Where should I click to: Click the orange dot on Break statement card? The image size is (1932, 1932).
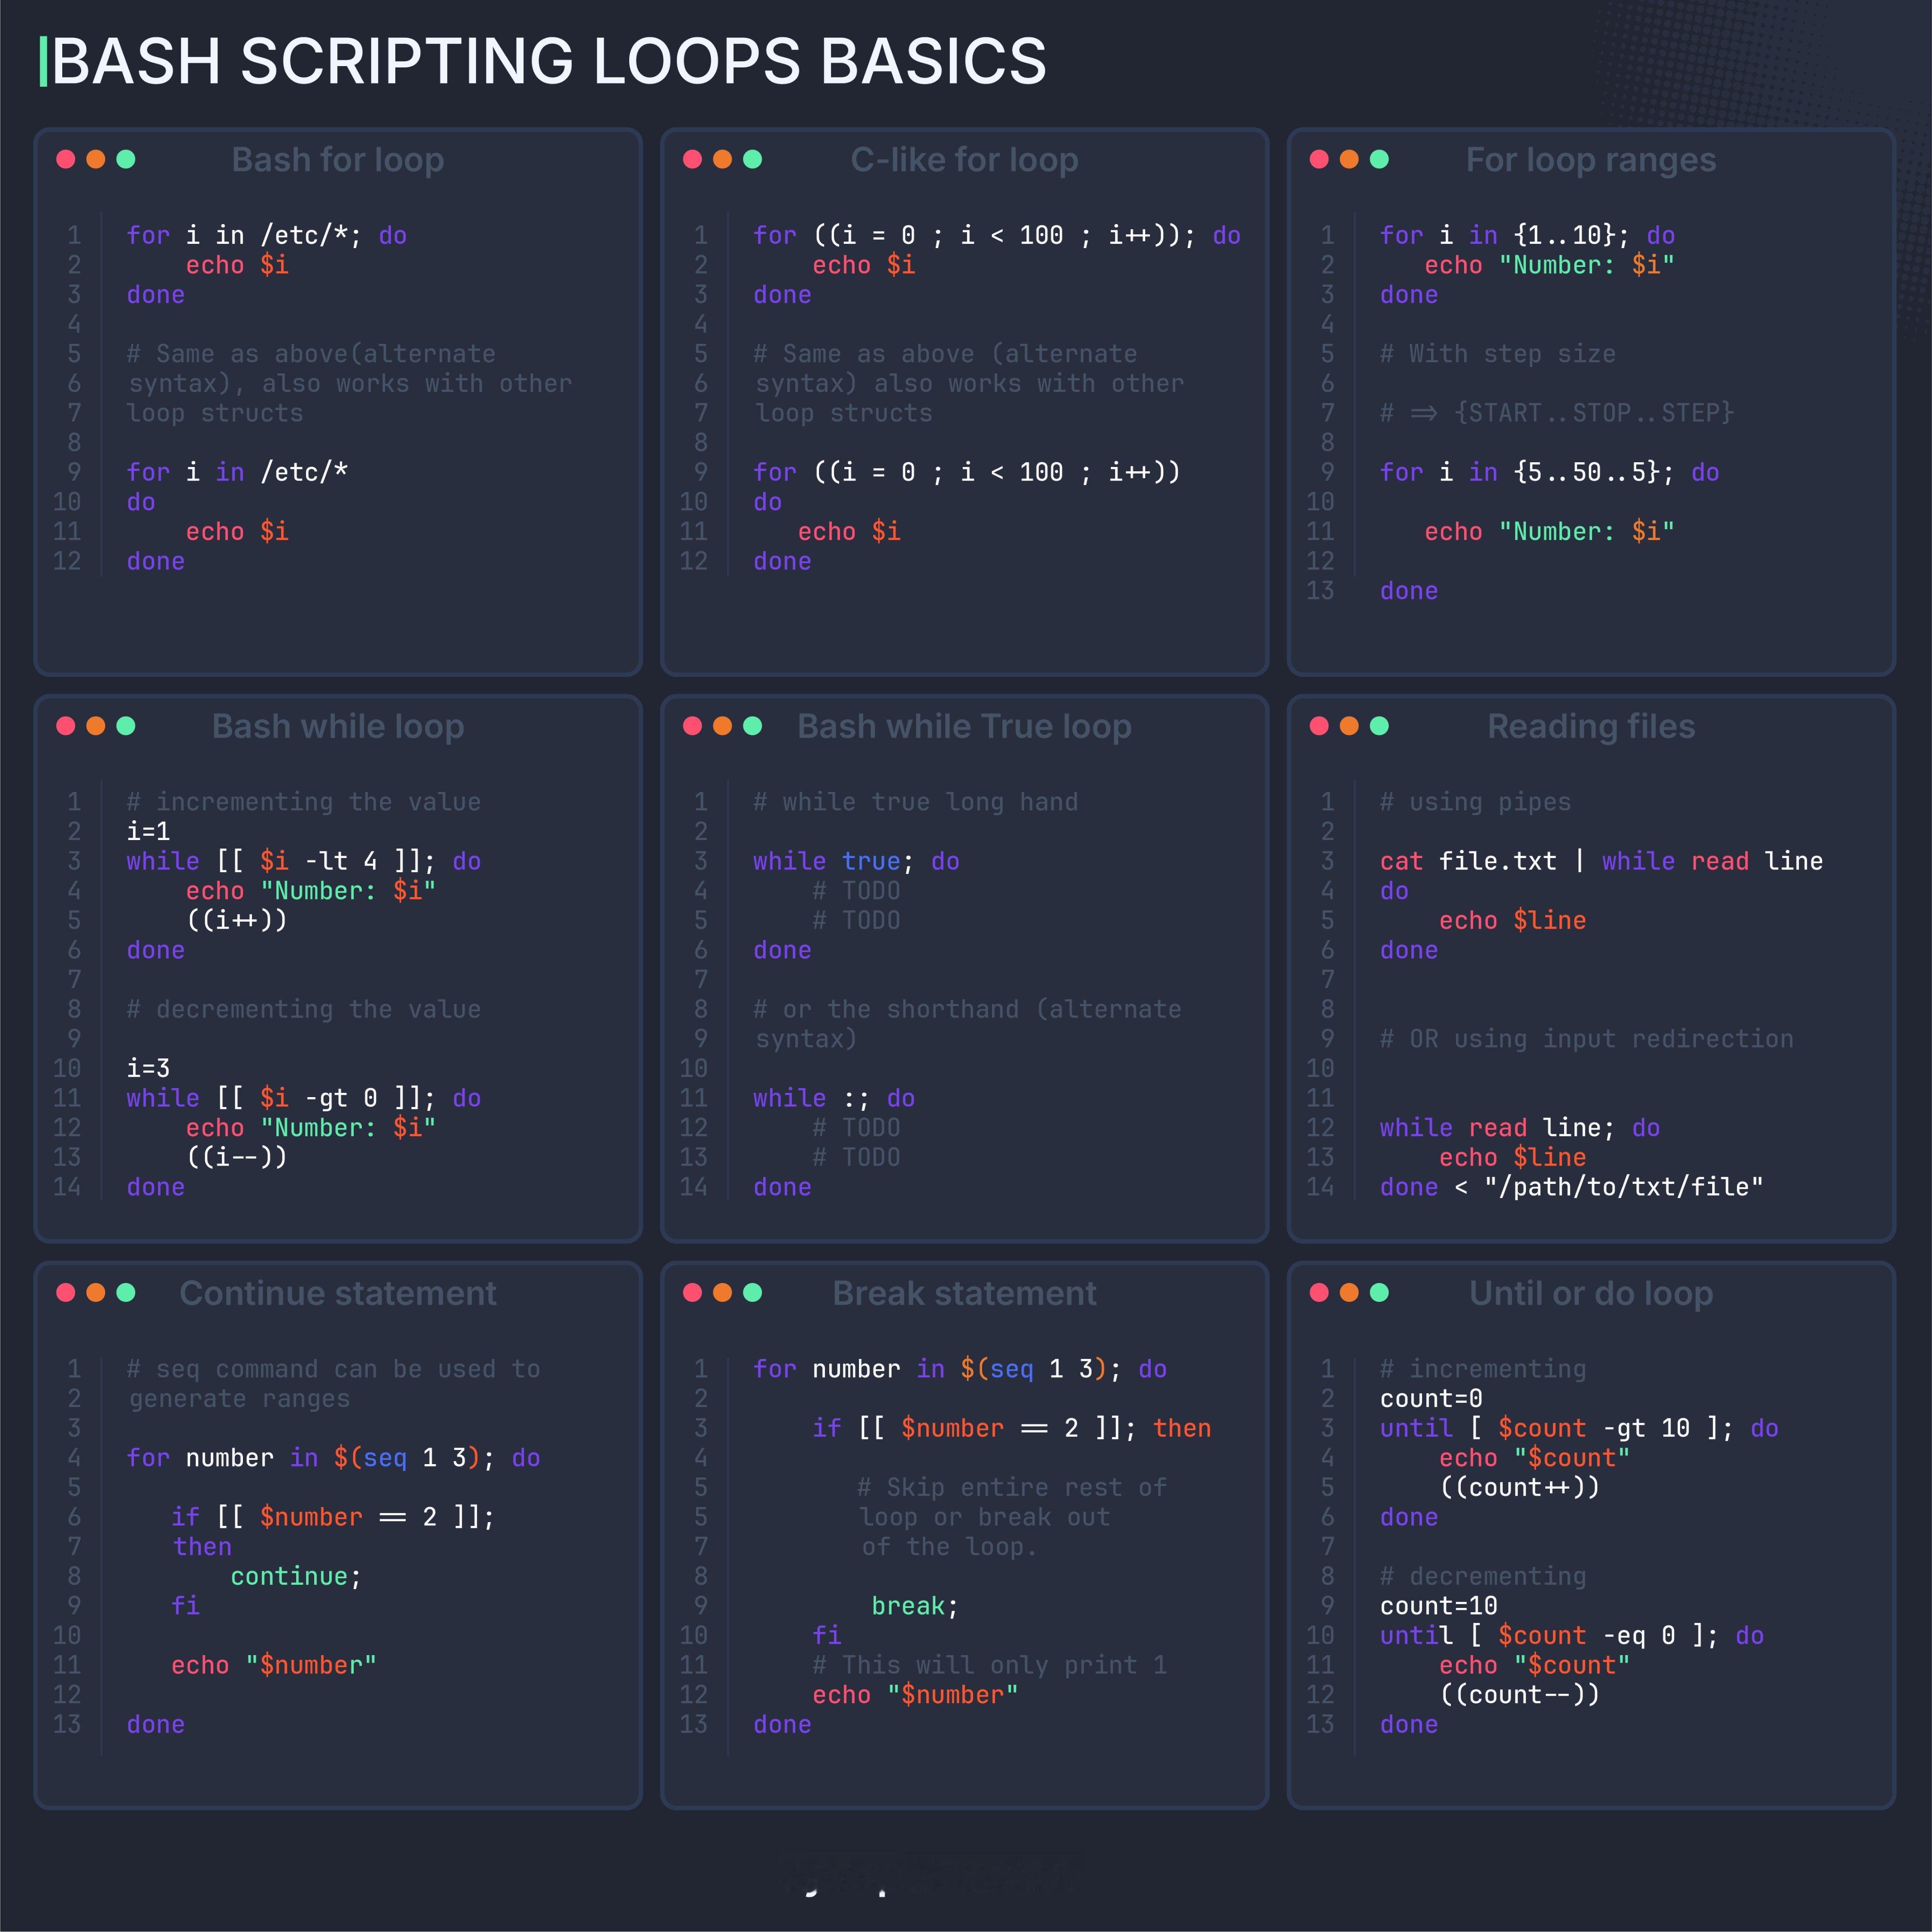(x=723, y=1292)
